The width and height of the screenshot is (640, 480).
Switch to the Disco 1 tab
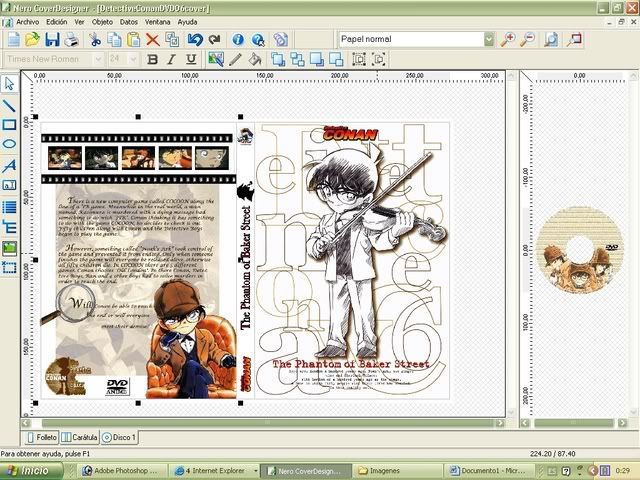coord(120,437)
